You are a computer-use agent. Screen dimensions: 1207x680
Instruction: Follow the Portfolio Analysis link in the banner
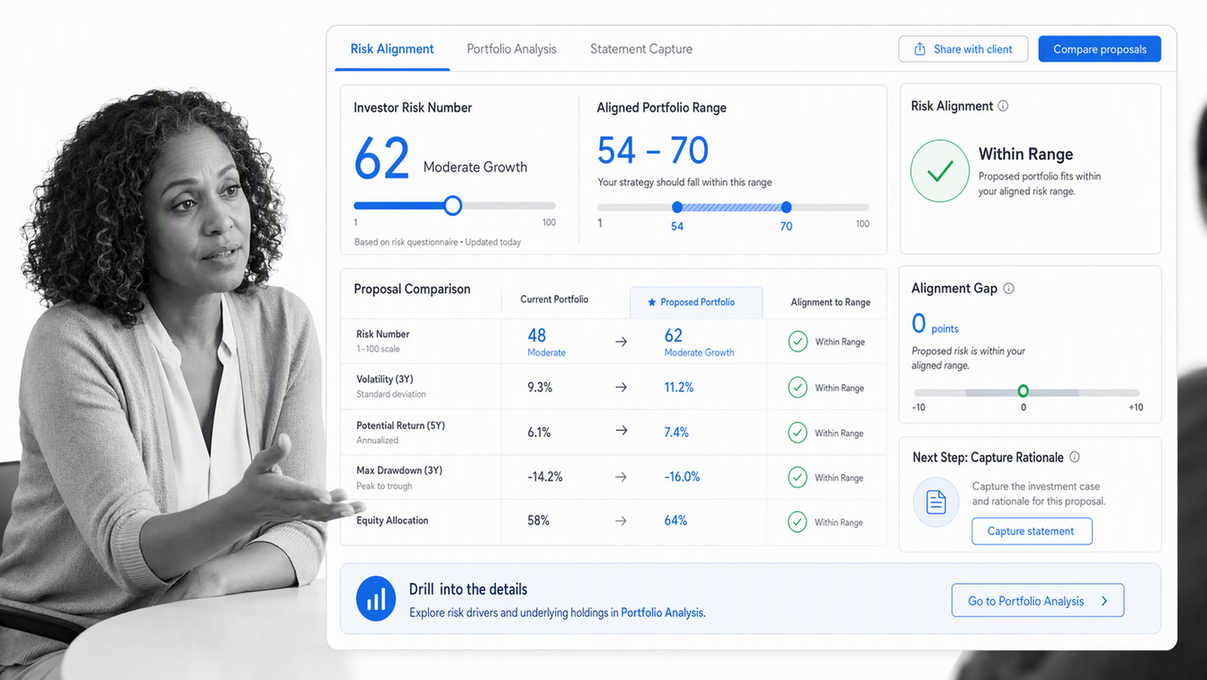click(662, 613)
